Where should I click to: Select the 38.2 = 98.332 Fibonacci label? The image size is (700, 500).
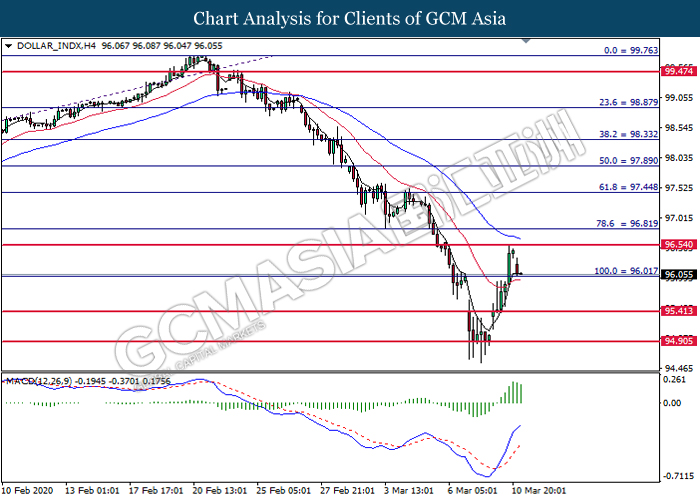(x=629, y=134)
